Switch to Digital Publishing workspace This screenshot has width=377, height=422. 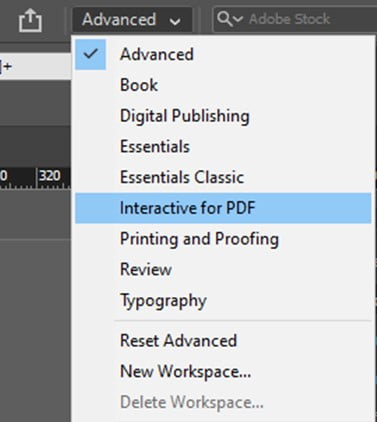pos(223,116)
